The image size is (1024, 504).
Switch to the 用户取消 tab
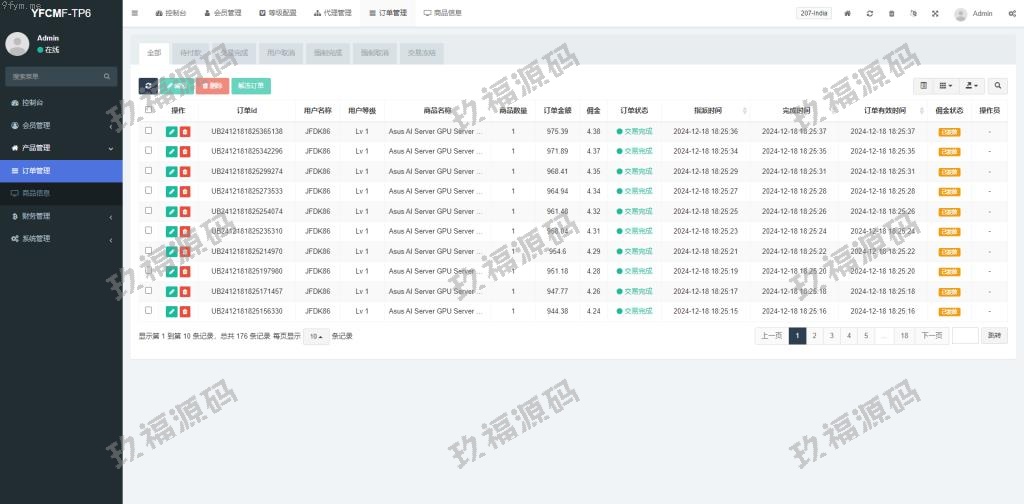281,52
